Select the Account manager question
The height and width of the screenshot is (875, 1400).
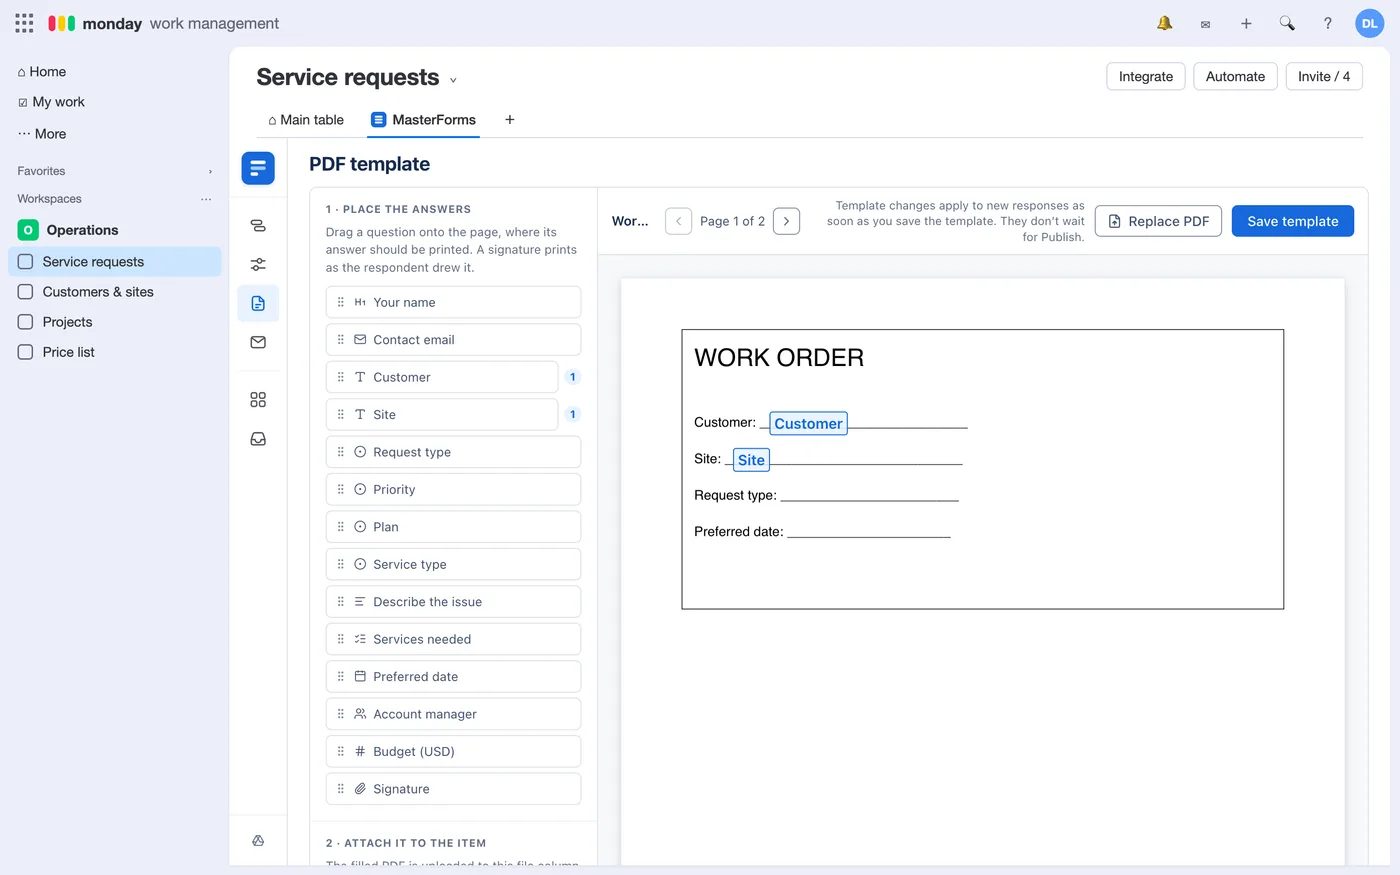coord(453,714)
